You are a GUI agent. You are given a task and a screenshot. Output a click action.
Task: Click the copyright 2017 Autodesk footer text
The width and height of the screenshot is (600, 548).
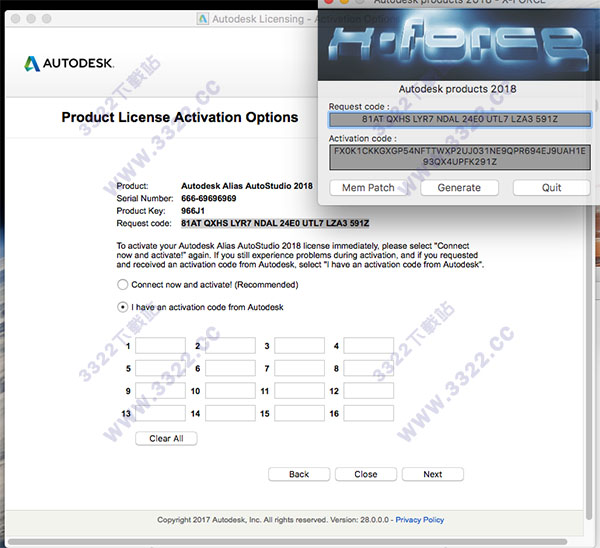[x=273, y=520]
